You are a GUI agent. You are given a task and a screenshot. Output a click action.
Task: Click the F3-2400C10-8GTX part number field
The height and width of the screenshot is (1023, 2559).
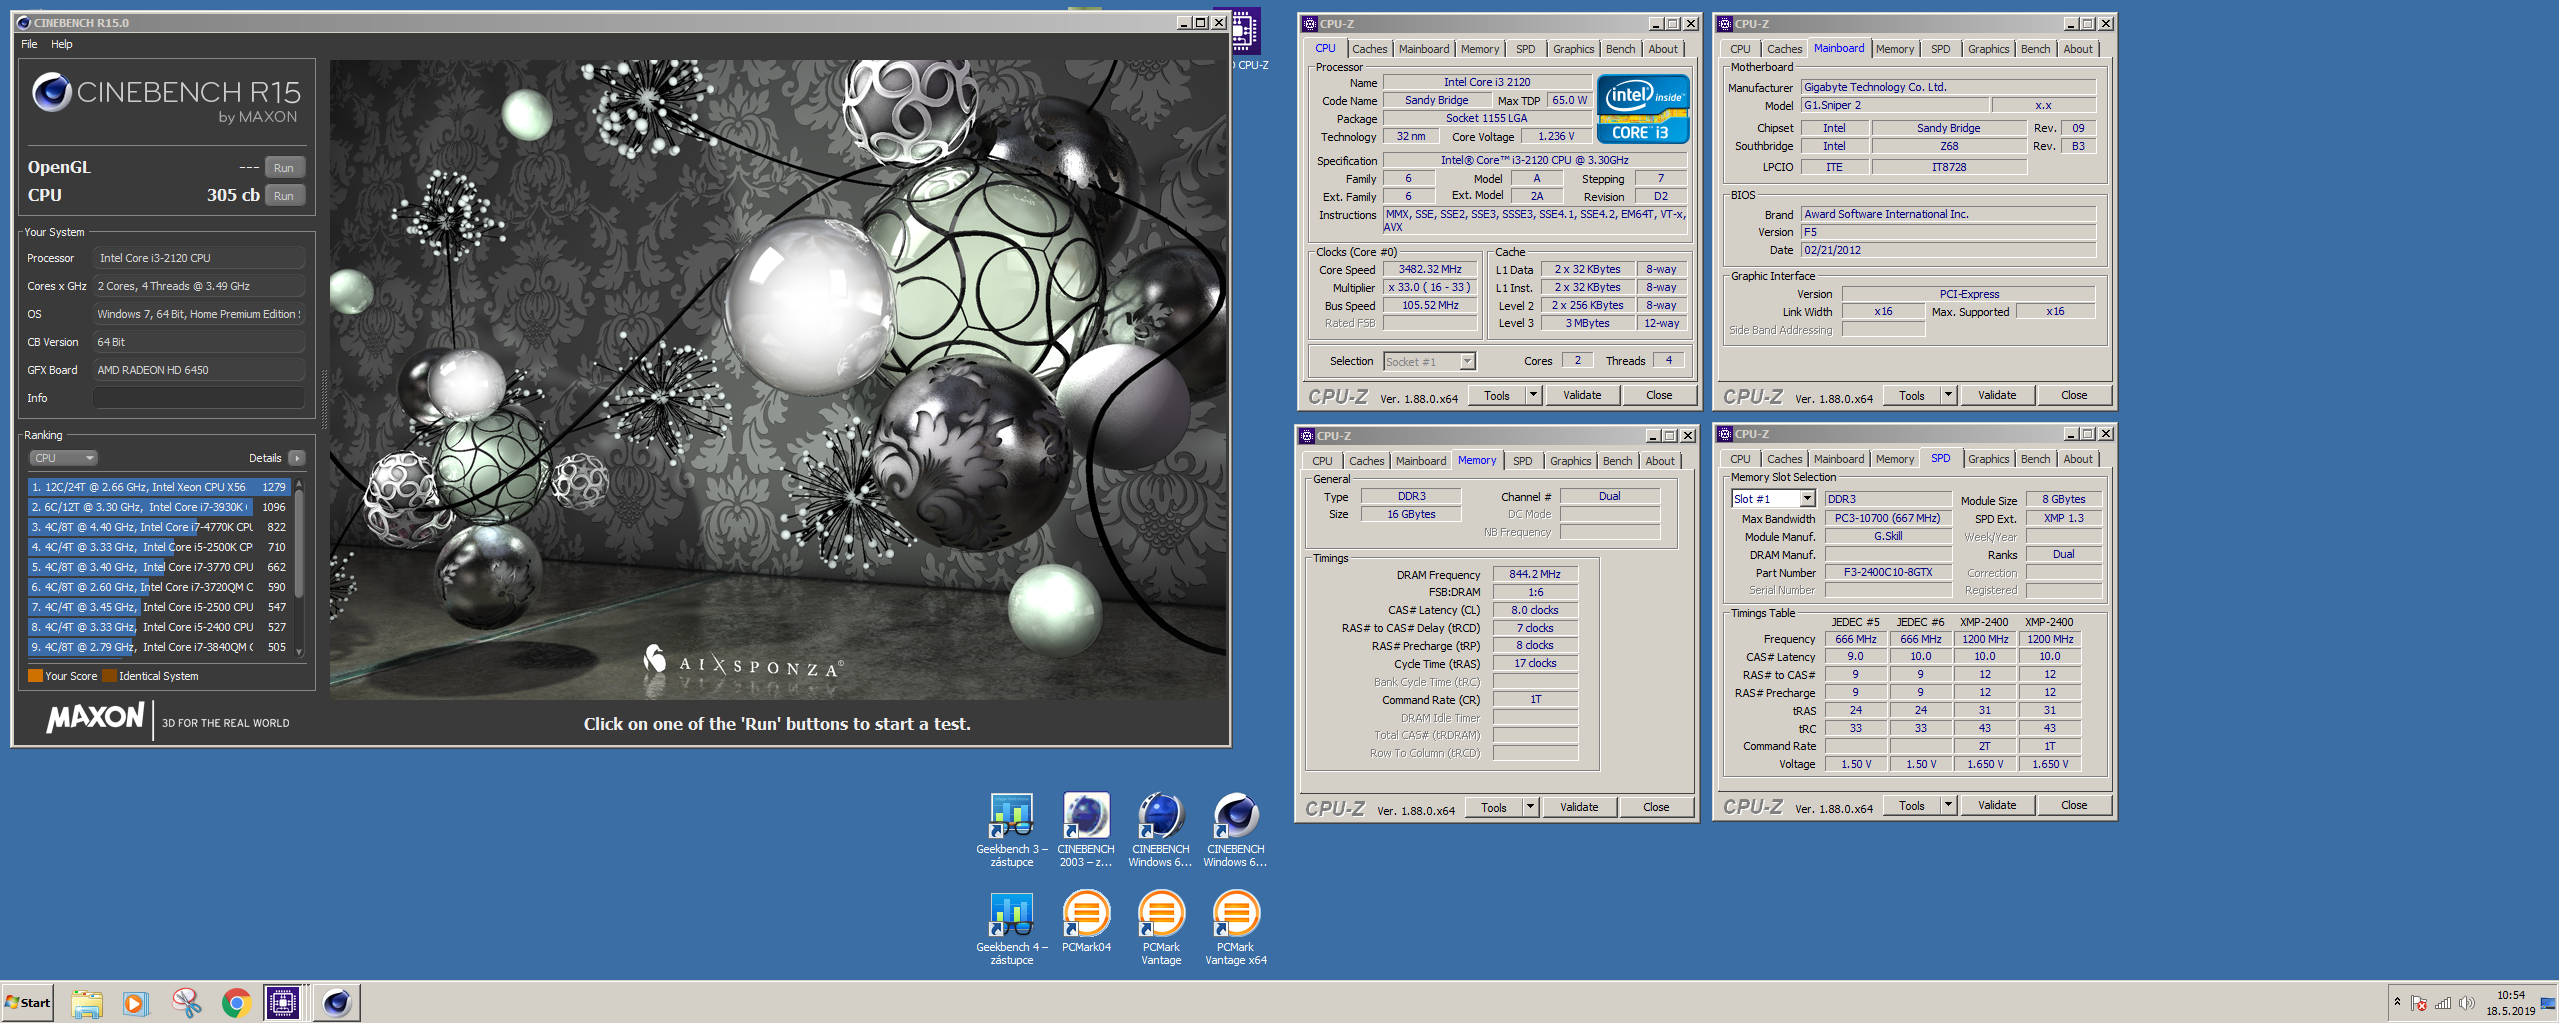click(x=1888, y=573)
